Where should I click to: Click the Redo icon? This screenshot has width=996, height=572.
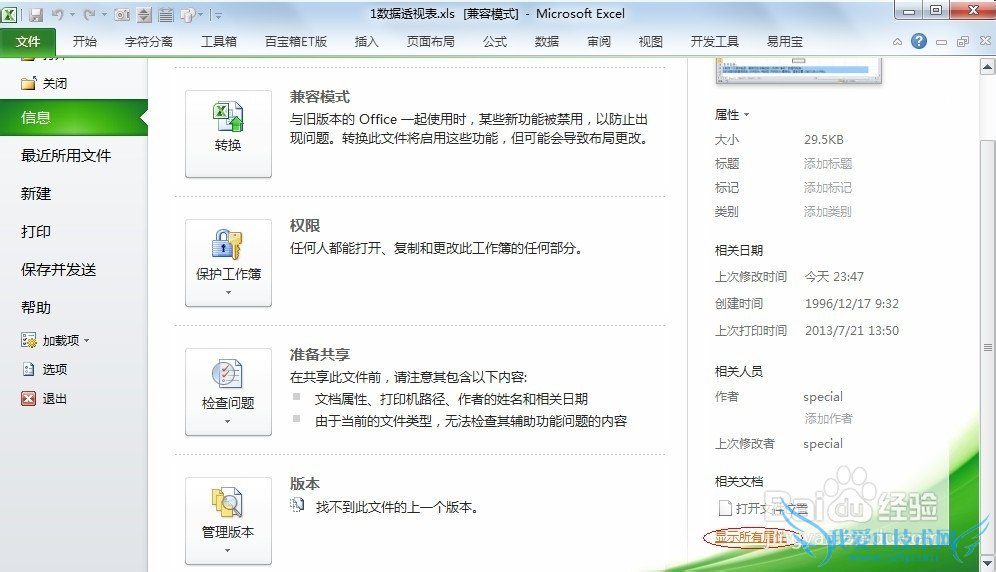tap(90, 14)
